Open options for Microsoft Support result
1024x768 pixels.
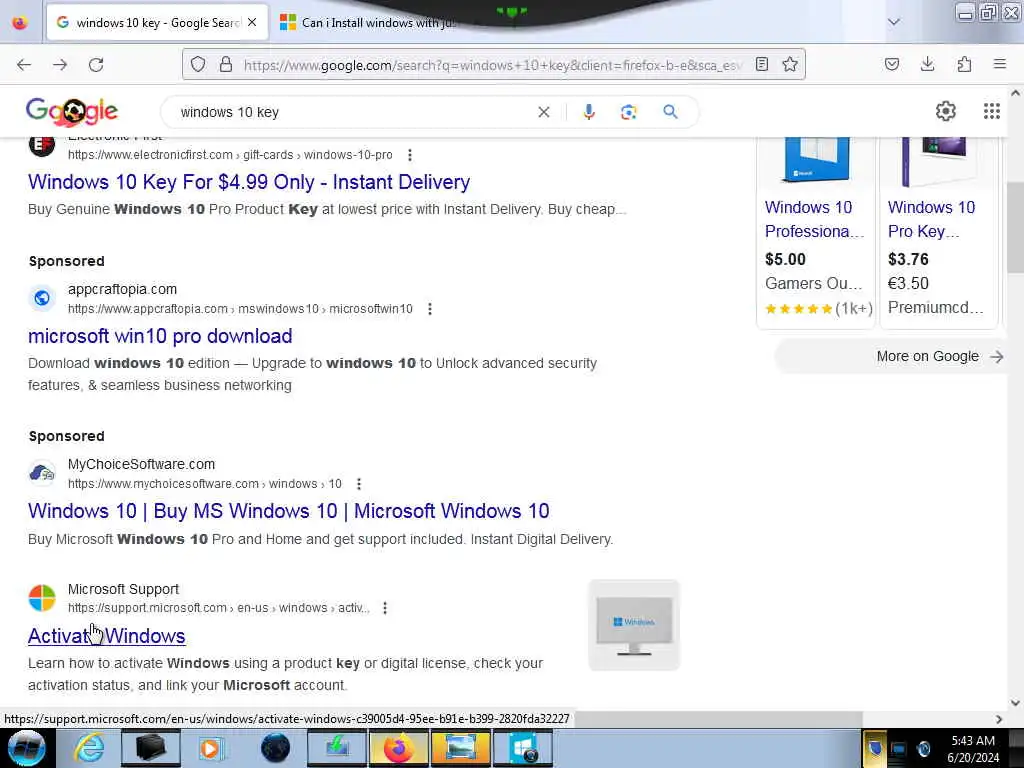click(385, 608)
